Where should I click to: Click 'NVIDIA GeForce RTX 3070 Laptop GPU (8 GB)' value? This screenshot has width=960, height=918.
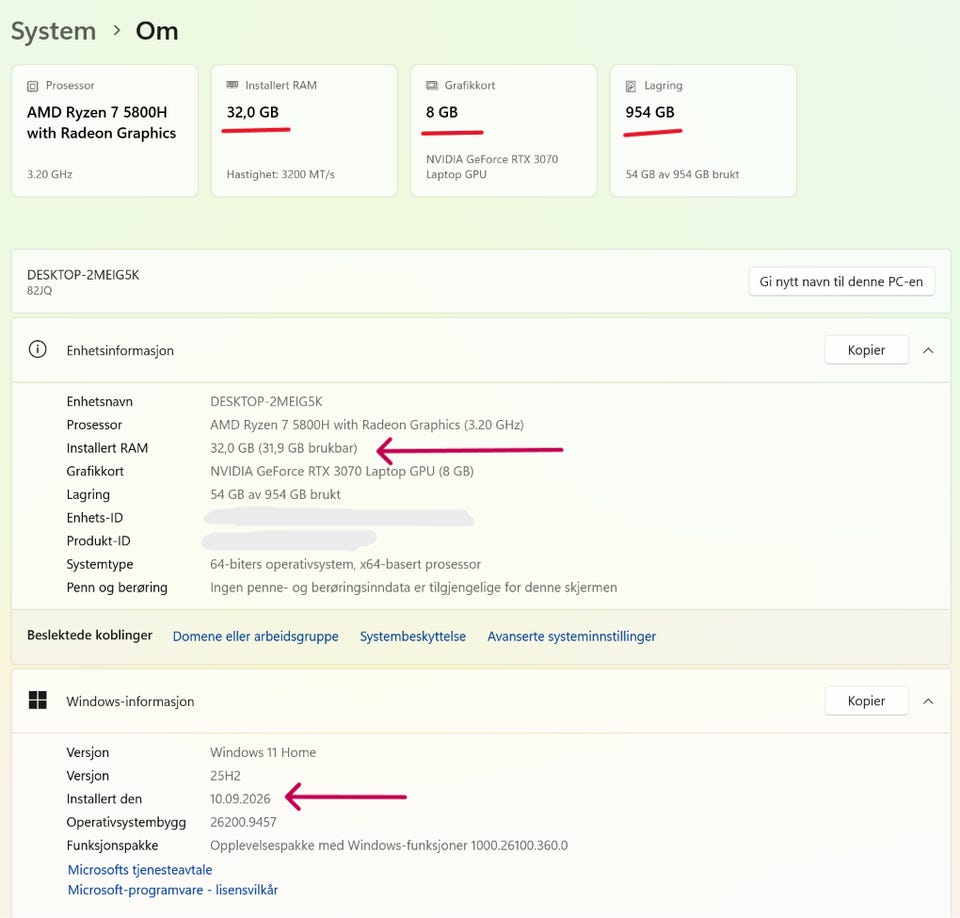(342, 472)
